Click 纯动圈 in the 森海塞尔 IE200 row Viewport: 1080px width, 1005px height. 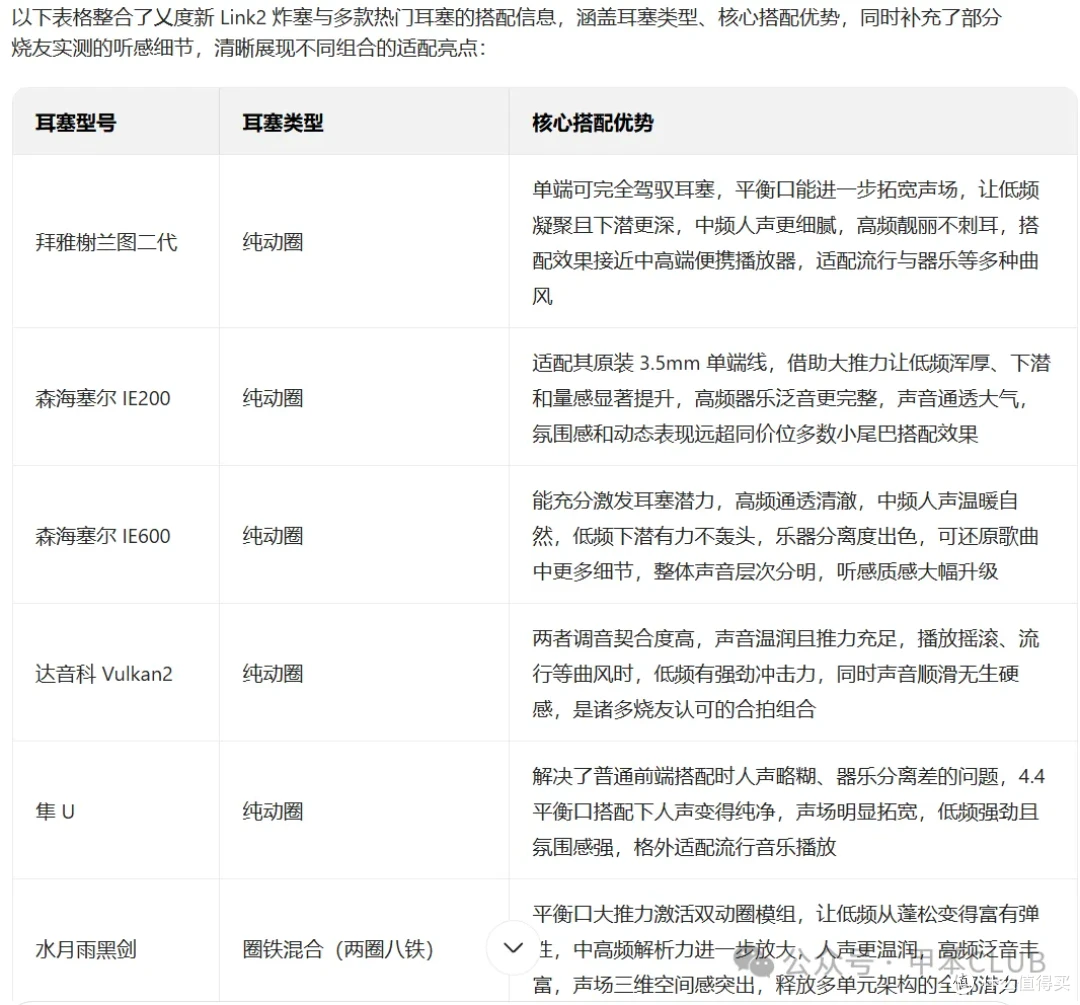point(273,398)
